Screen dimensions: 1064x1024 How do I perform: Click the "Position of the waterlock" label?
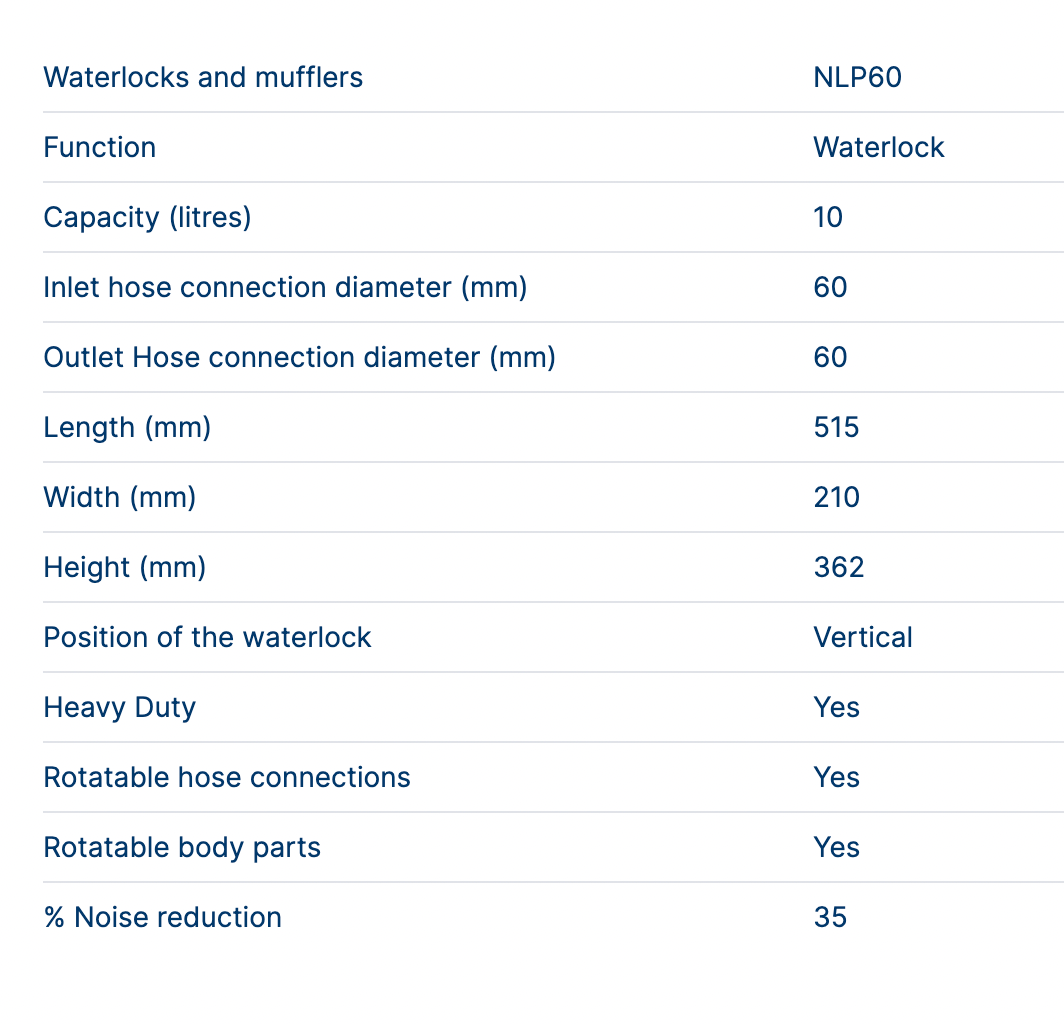point(207,637)
